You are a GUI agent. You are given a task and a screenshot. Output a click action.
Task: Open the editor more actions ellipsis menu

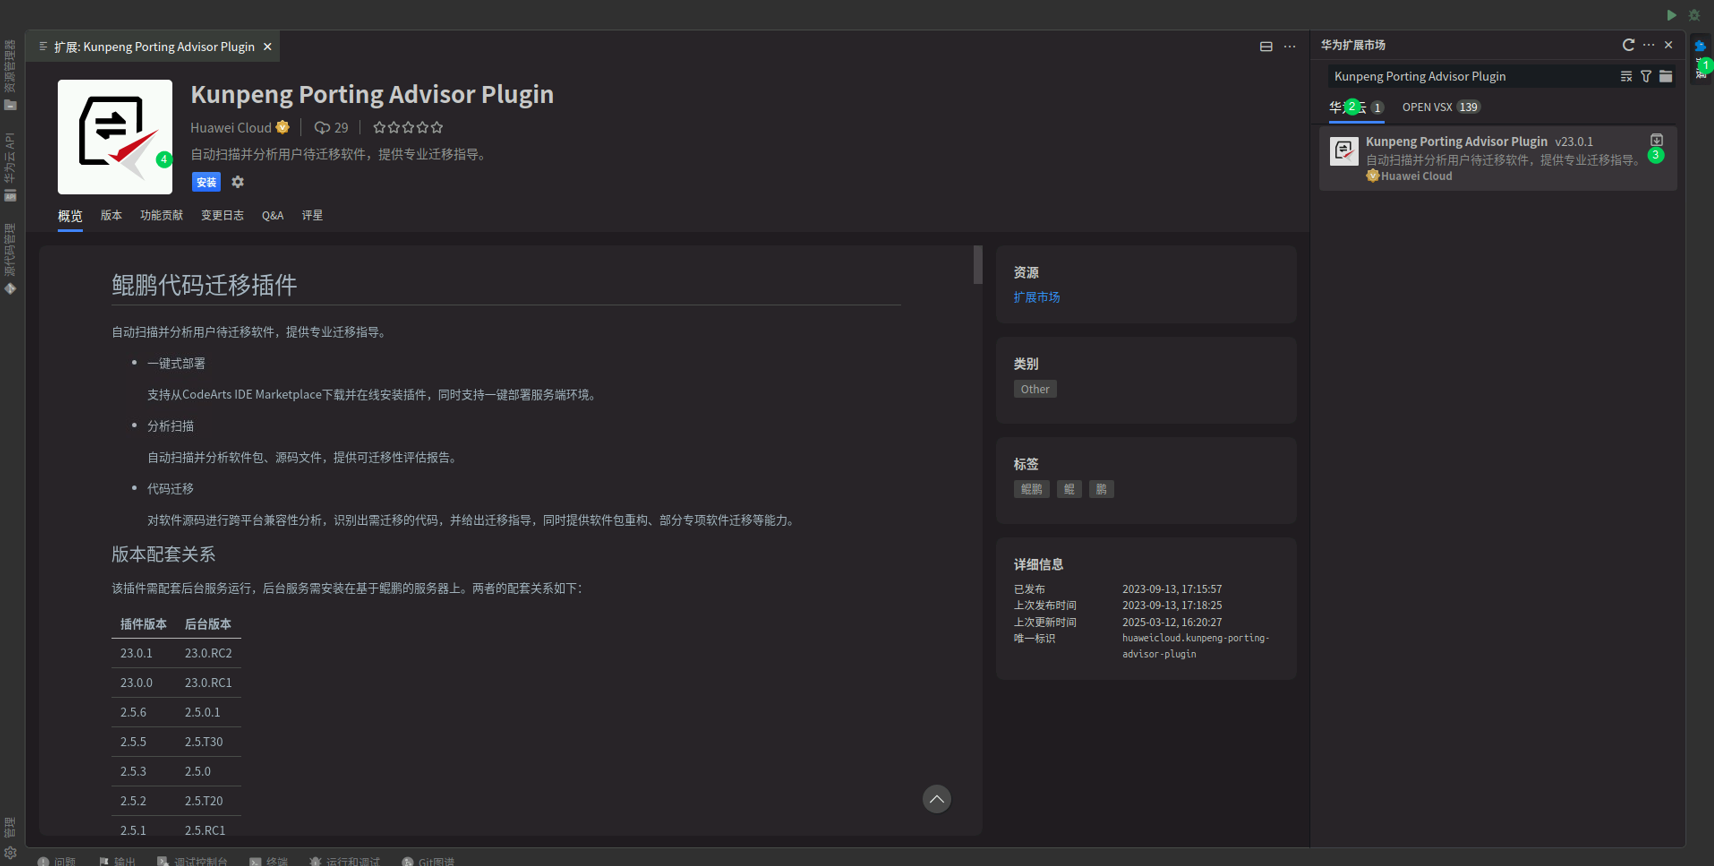click(1290, 47)
